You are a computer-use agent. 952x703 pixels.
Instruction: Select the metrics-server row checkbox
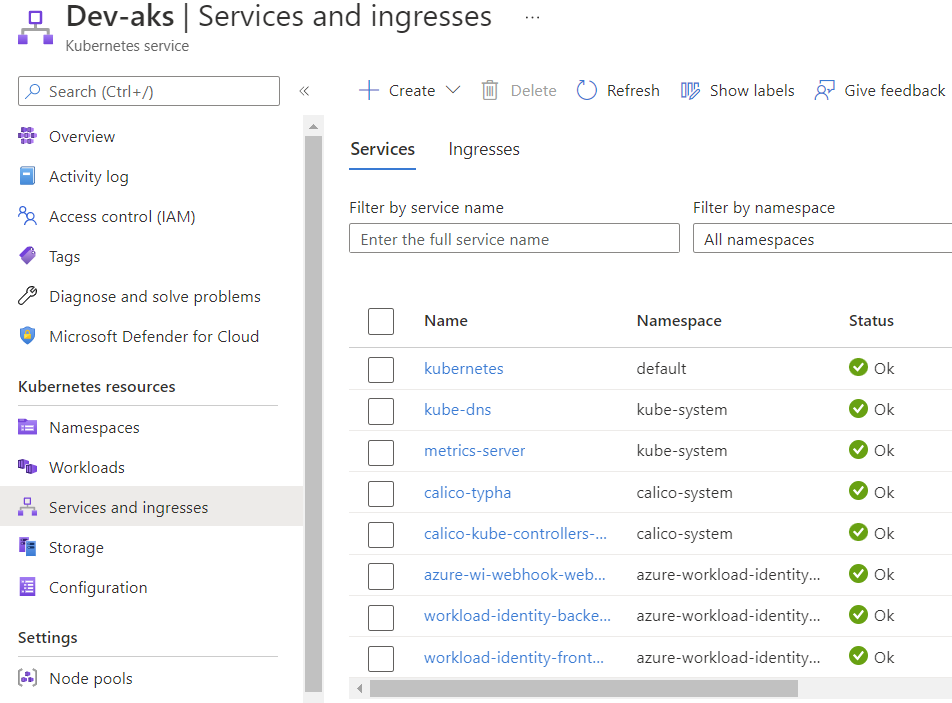click(x=381, y=452)
